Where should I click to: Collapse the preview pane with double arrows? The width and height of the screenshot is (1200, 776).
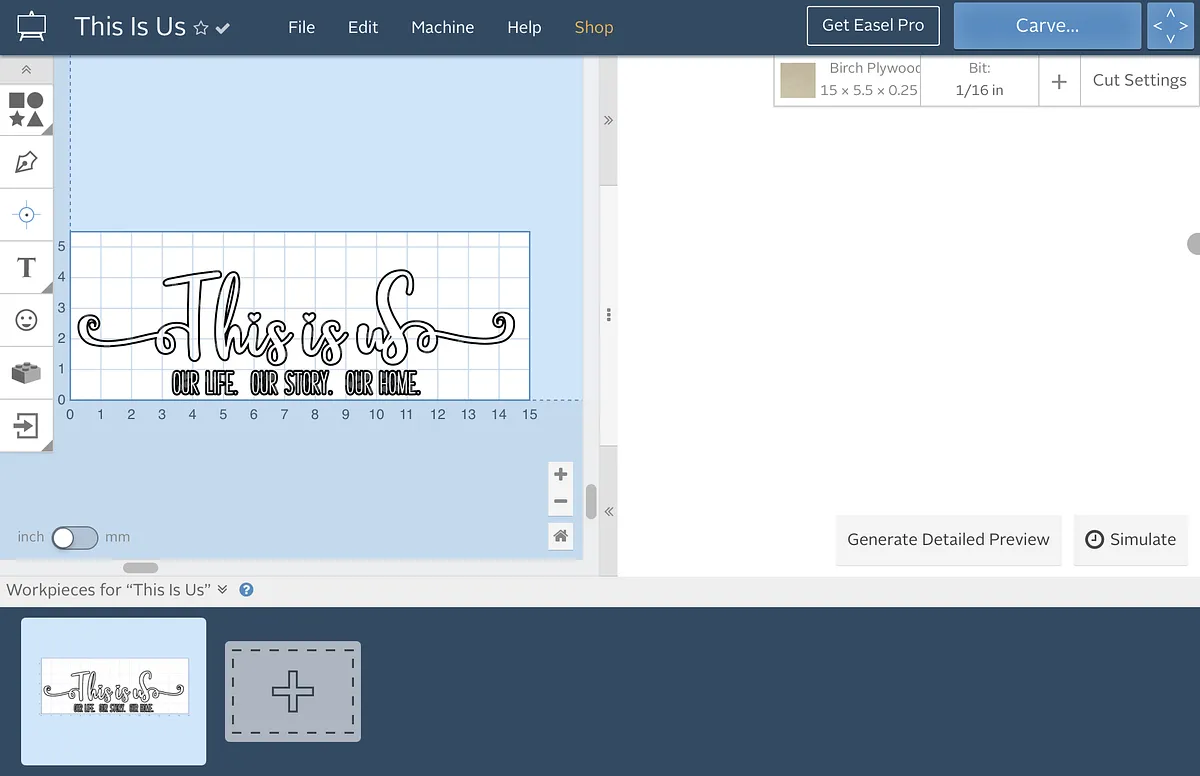click(x=608, y=120)
